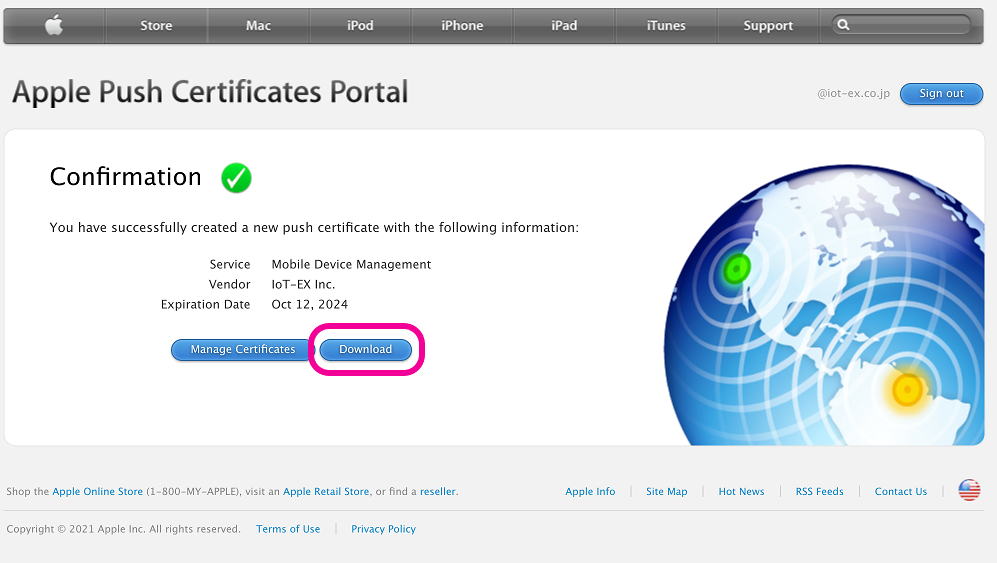This screenshot has height=563, width=997.
Task: Click the Manage Certificates button
Action: [243, 350]
